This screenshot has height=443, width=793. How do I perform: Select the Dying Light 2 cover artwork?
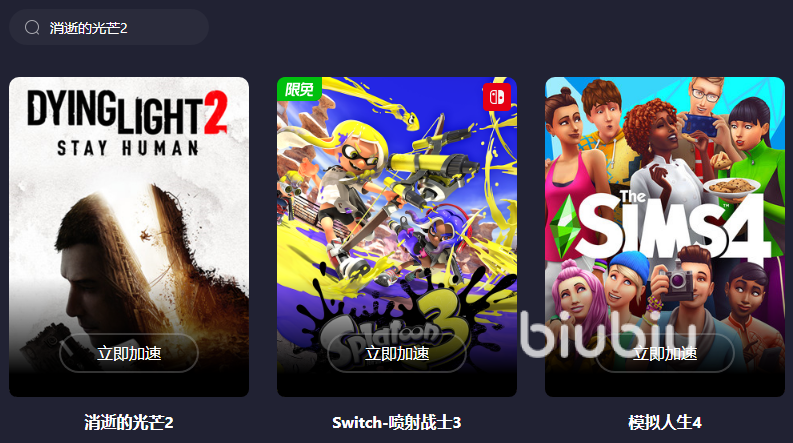tap(129, 237)
